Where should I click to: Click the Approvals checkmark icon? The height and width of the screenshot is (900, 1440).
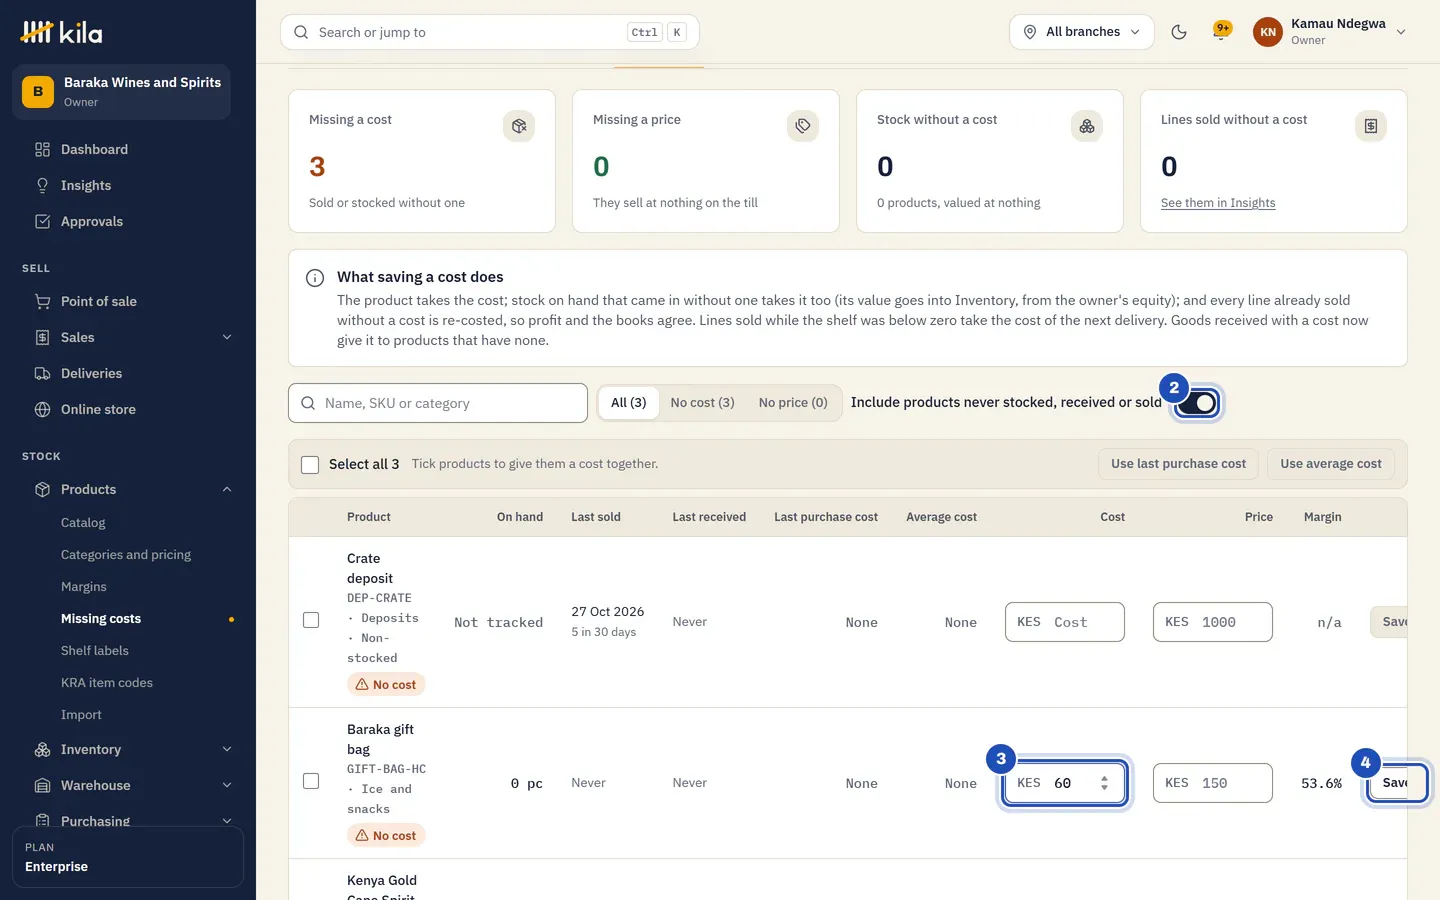pyautogui.click(x=42, y=222)
